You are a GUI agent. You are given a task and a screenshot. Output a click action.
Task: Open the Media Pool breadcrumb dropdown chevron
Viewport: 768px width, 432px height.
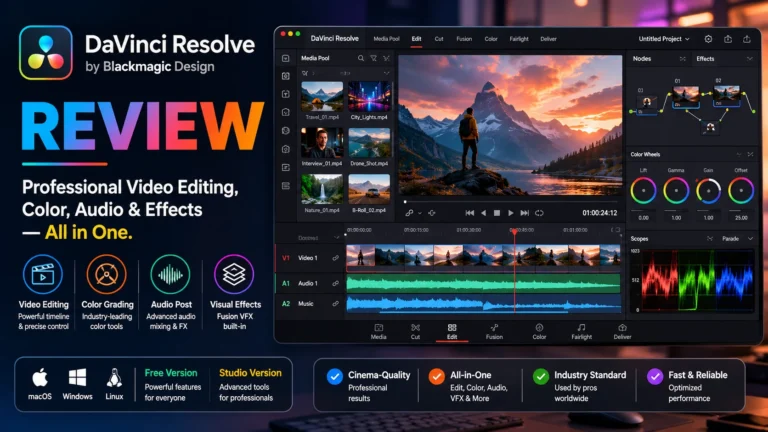tap(386, 73)
